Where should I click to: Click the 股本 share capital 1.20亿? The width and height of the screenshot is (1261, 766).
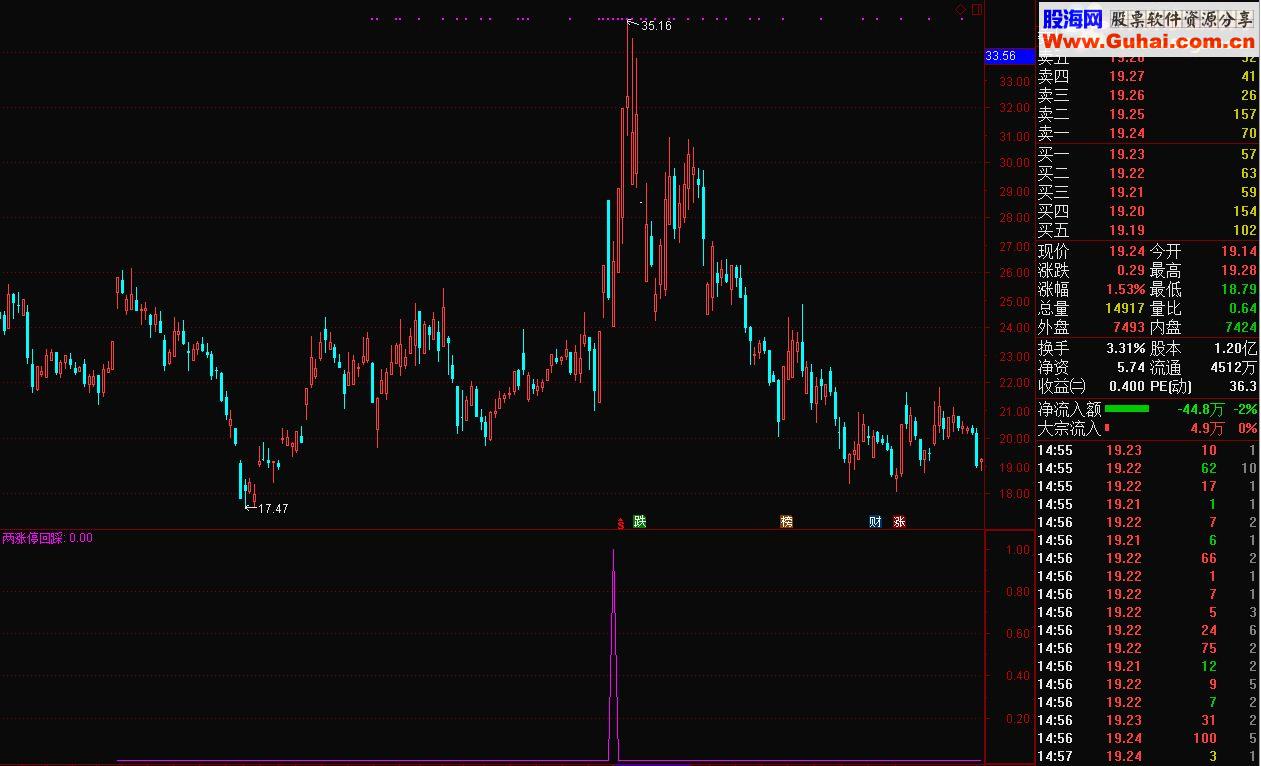pos(1236,348)
